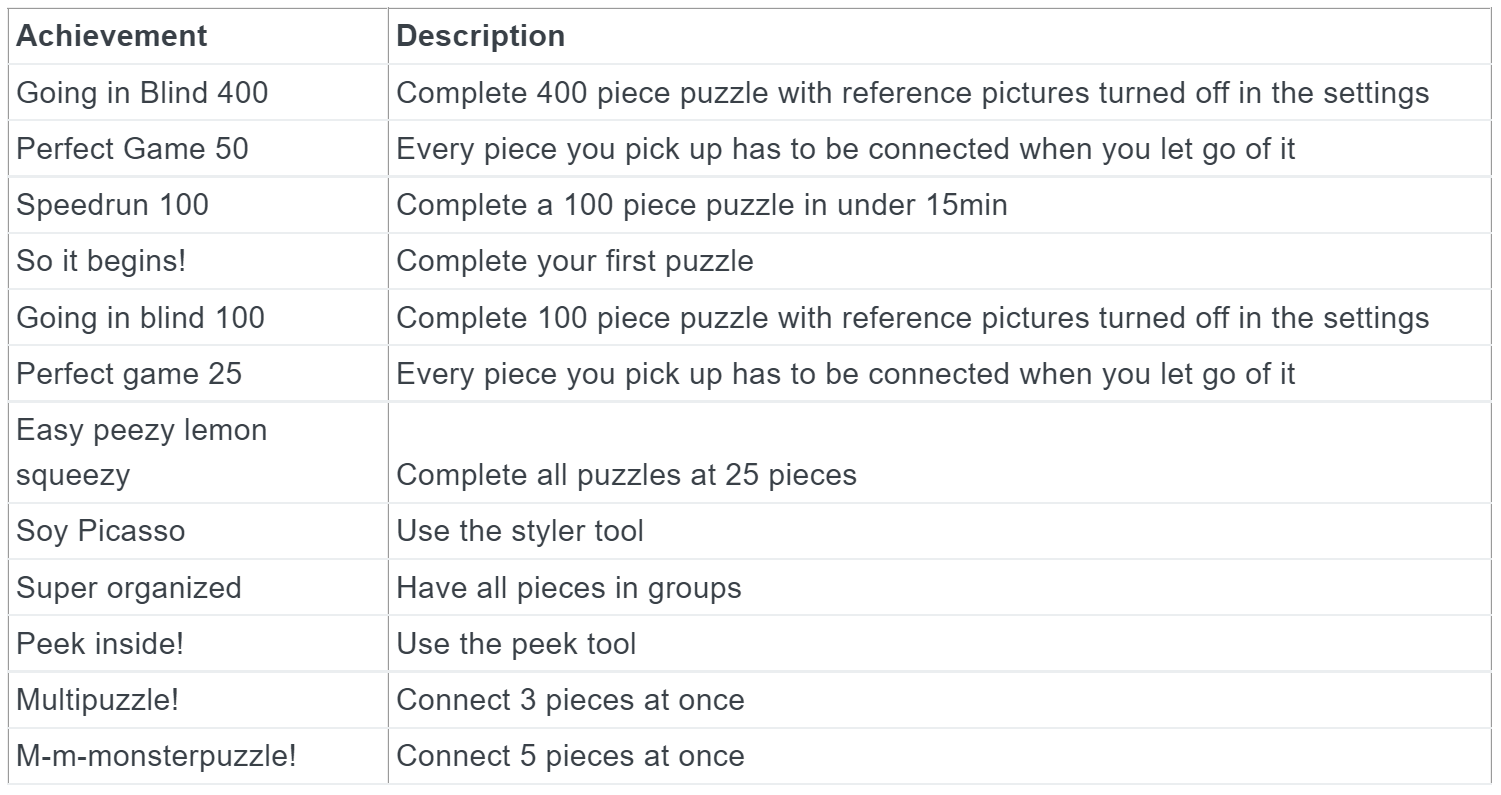The width and height of the screenshot is (1501, 795).
Task: Click the Perfect game 25 cell
Action: [x=129, y=374]
